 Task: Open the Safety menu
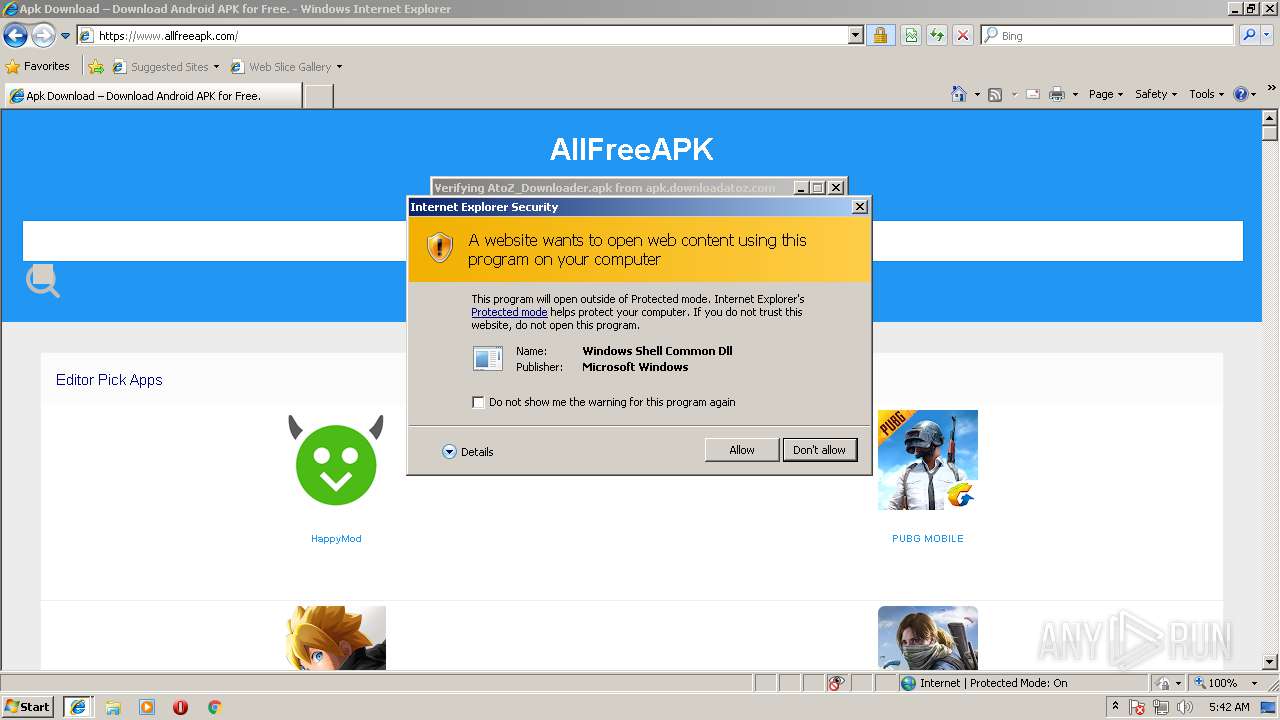pos(1156,94)
